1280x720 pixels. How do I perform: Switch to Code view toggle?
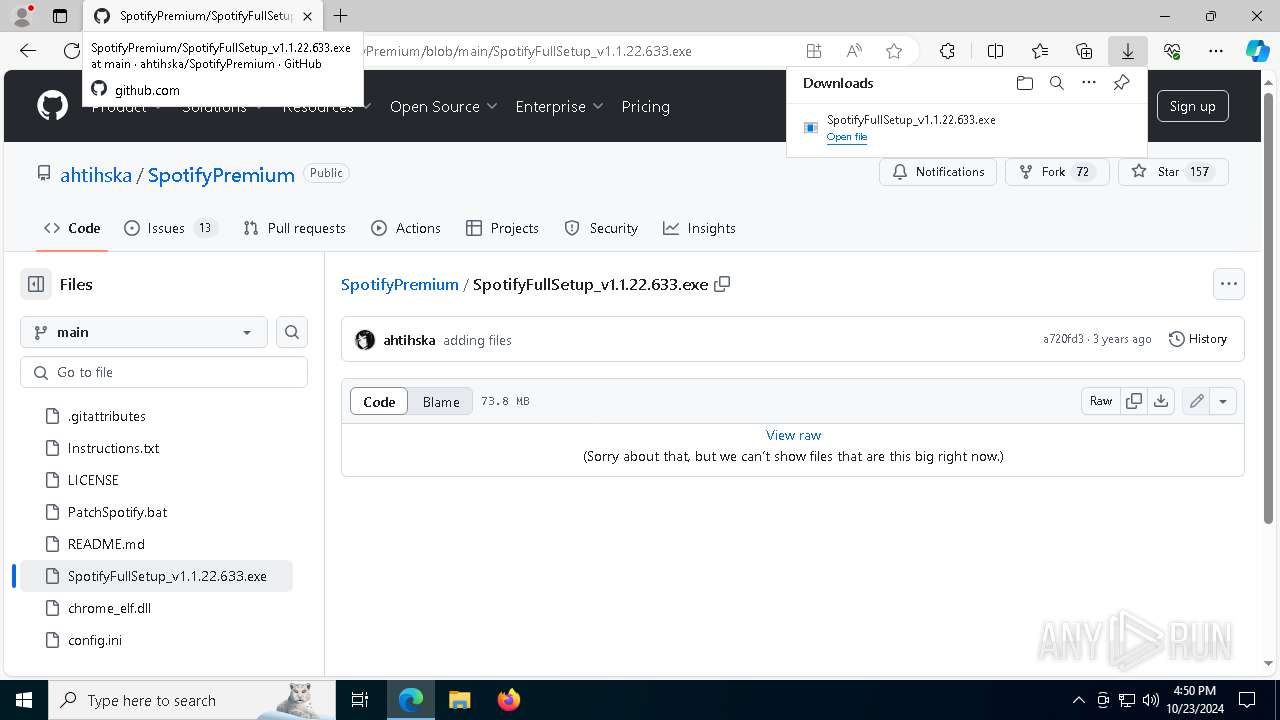click(379, 401)
